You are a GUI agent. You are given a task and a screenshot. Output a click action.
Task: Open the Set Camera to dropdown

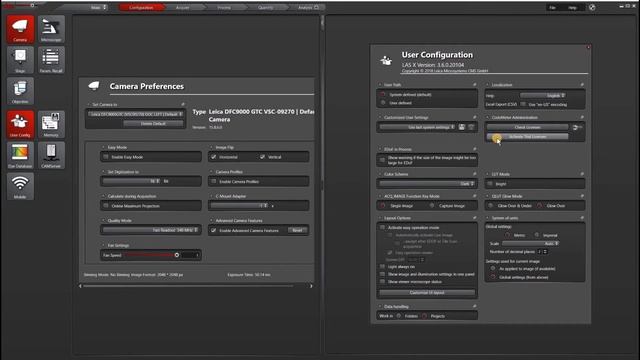click(x=136, y=114)
